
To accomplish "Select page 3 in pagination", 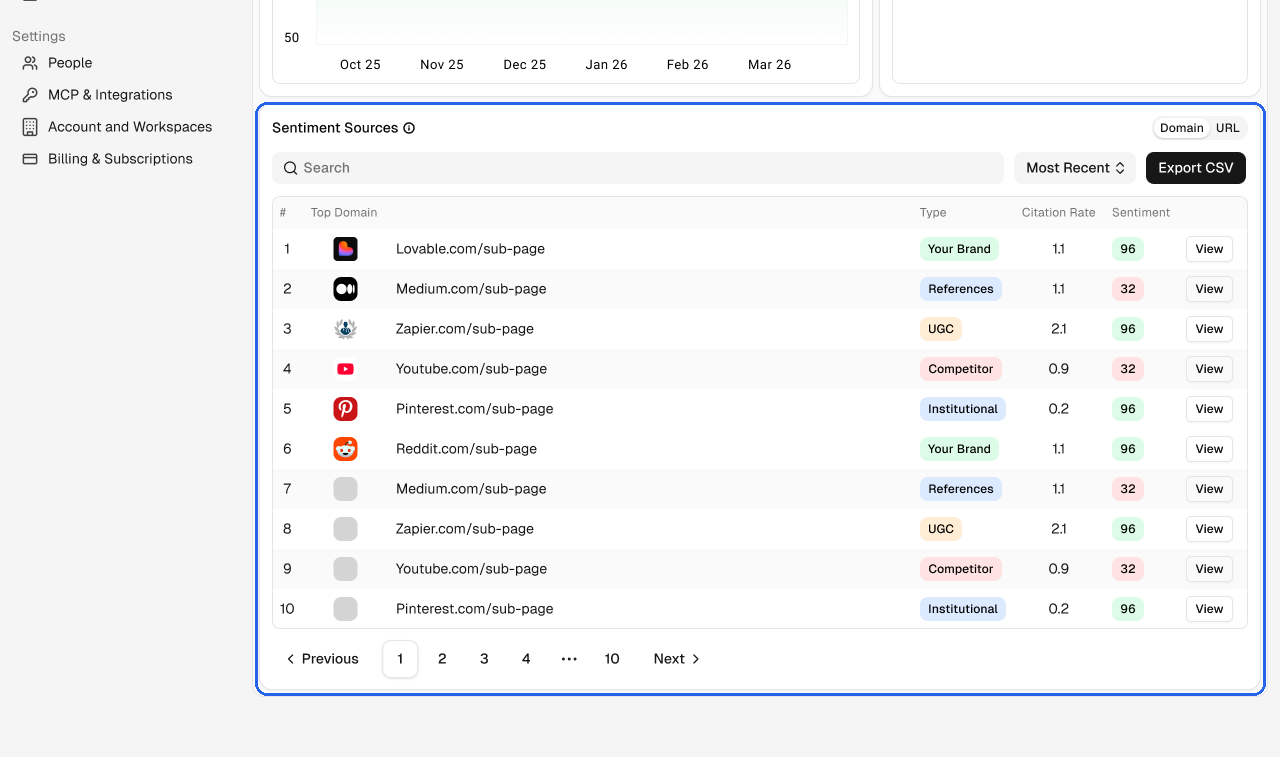I will [x=484, y=659].
